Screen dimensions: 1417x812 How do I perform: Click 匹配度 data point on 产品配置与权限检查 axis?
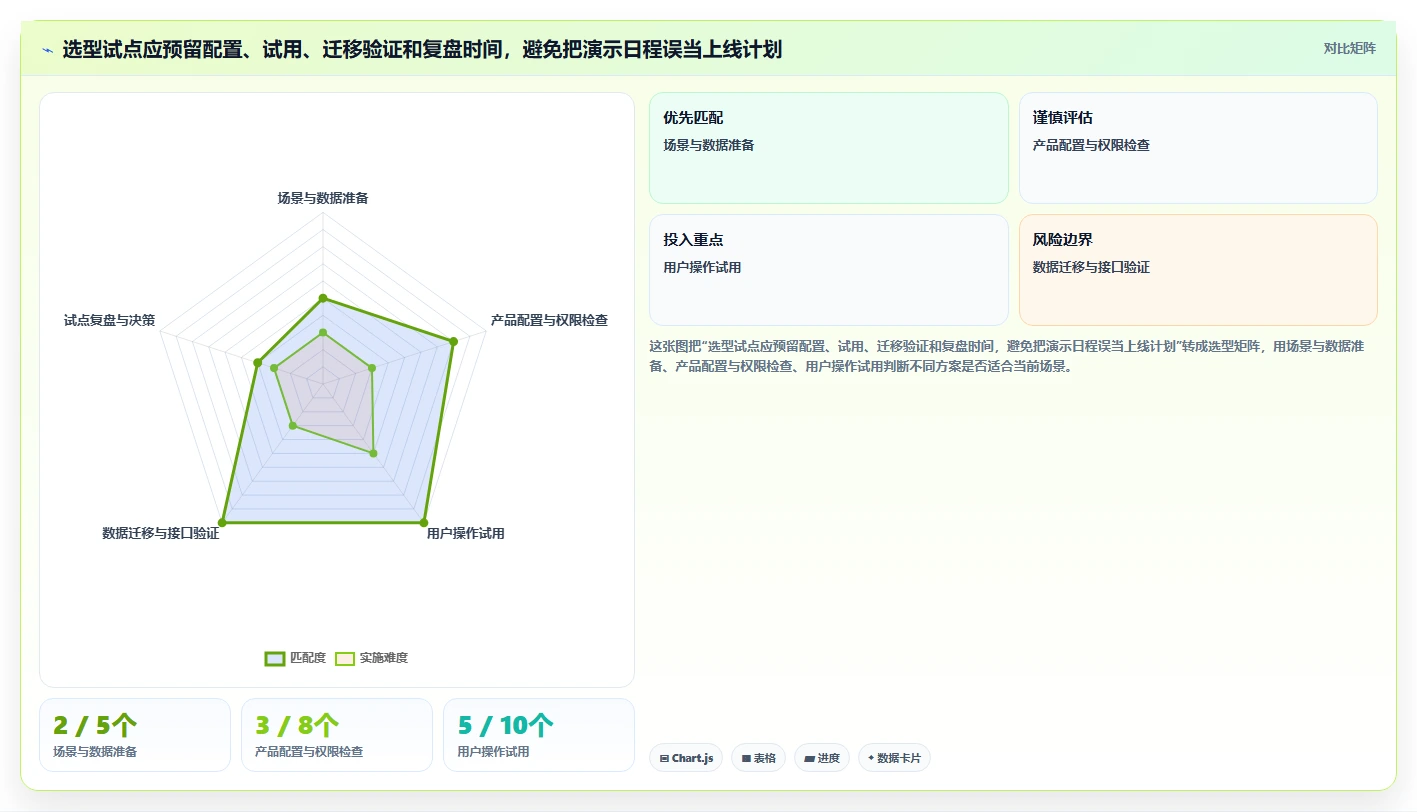pos(453,341)
